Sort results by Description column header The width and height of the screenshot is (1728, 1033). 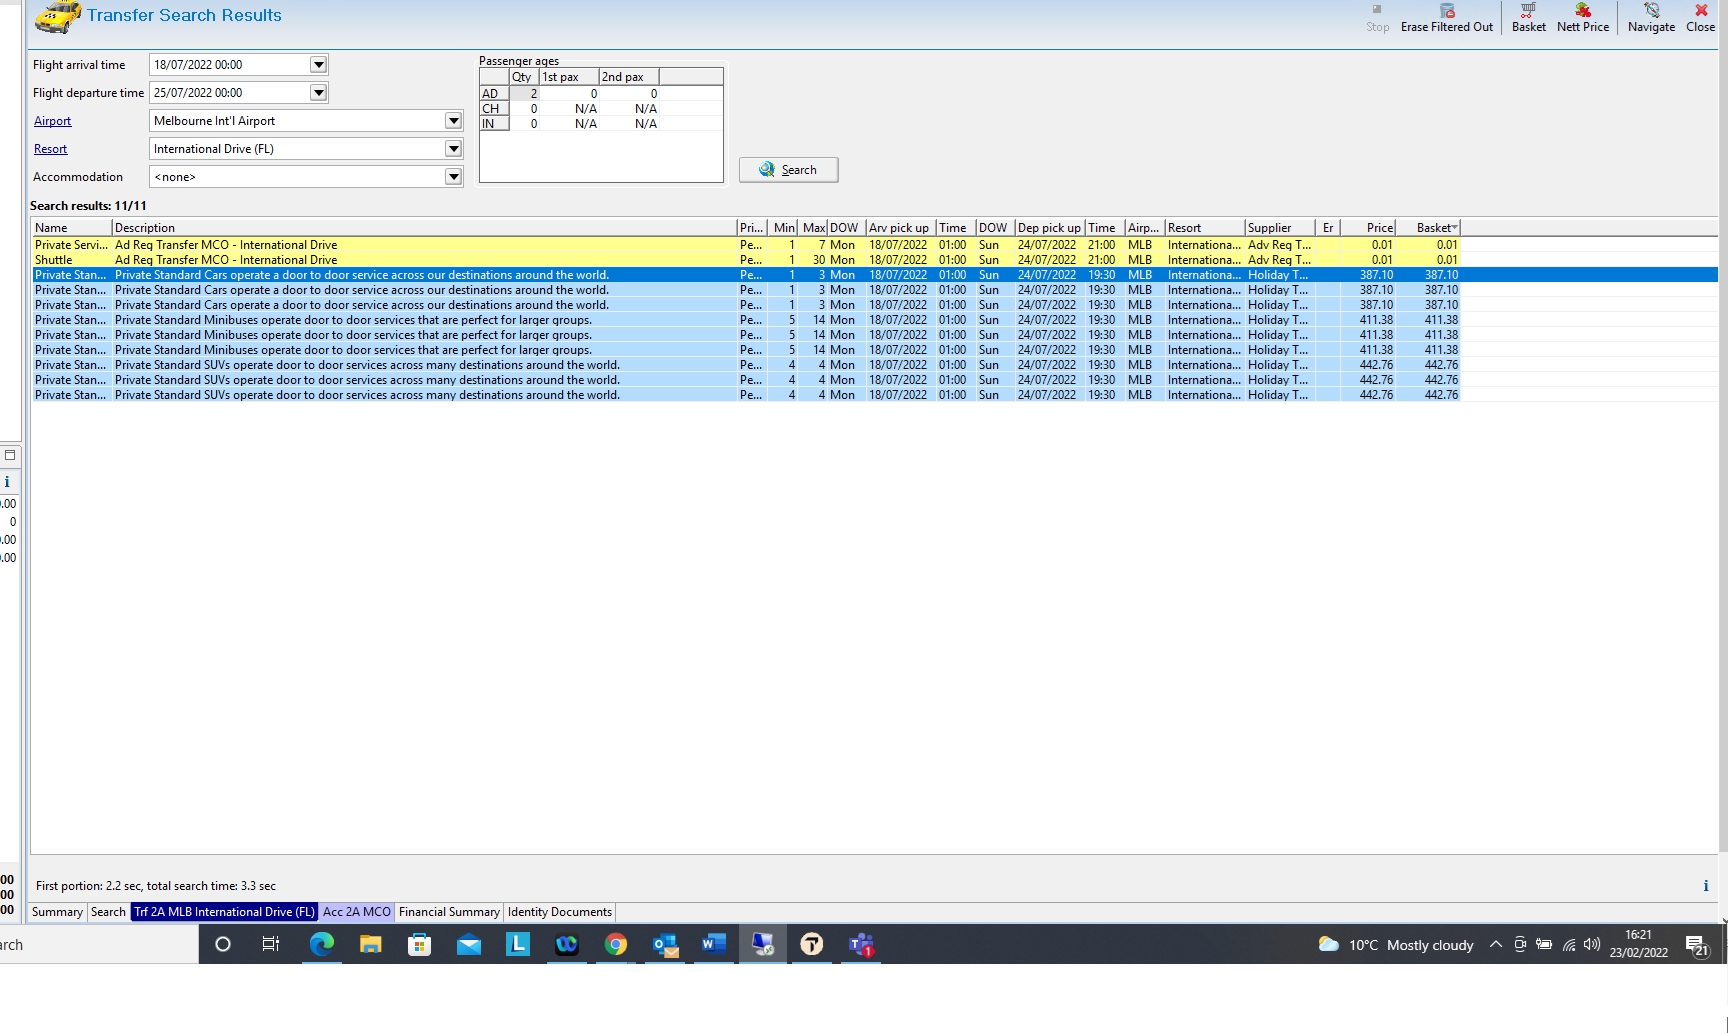tap(424, 228)
